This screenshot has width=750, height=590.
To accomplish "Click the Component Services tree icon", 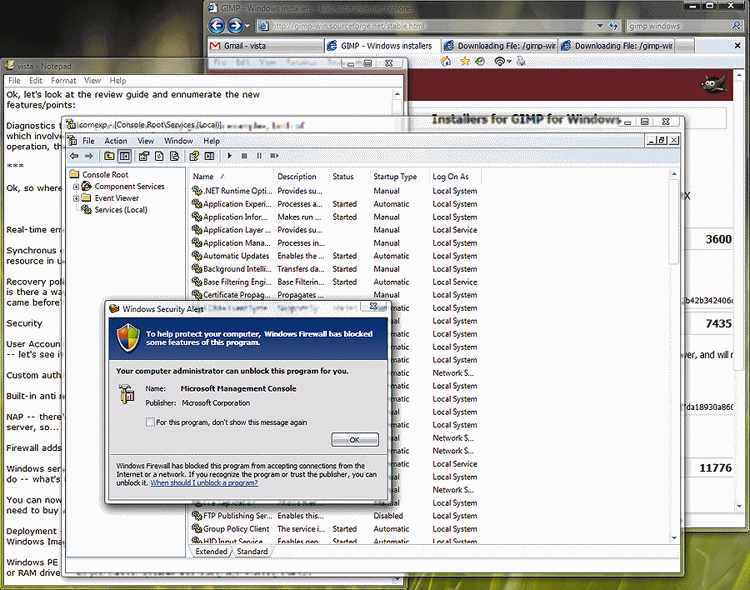I will 87,186.
